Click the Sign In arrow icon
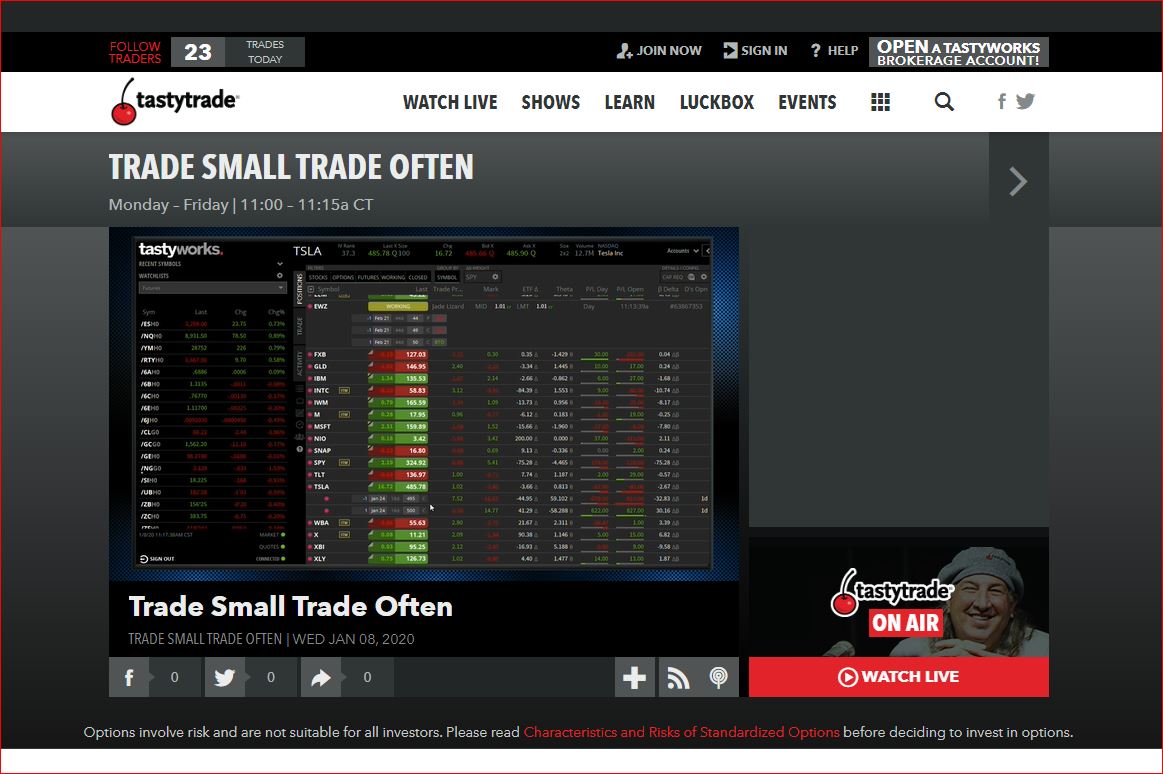The height and width of the screenshot is (774, 1163). (730, 50)
